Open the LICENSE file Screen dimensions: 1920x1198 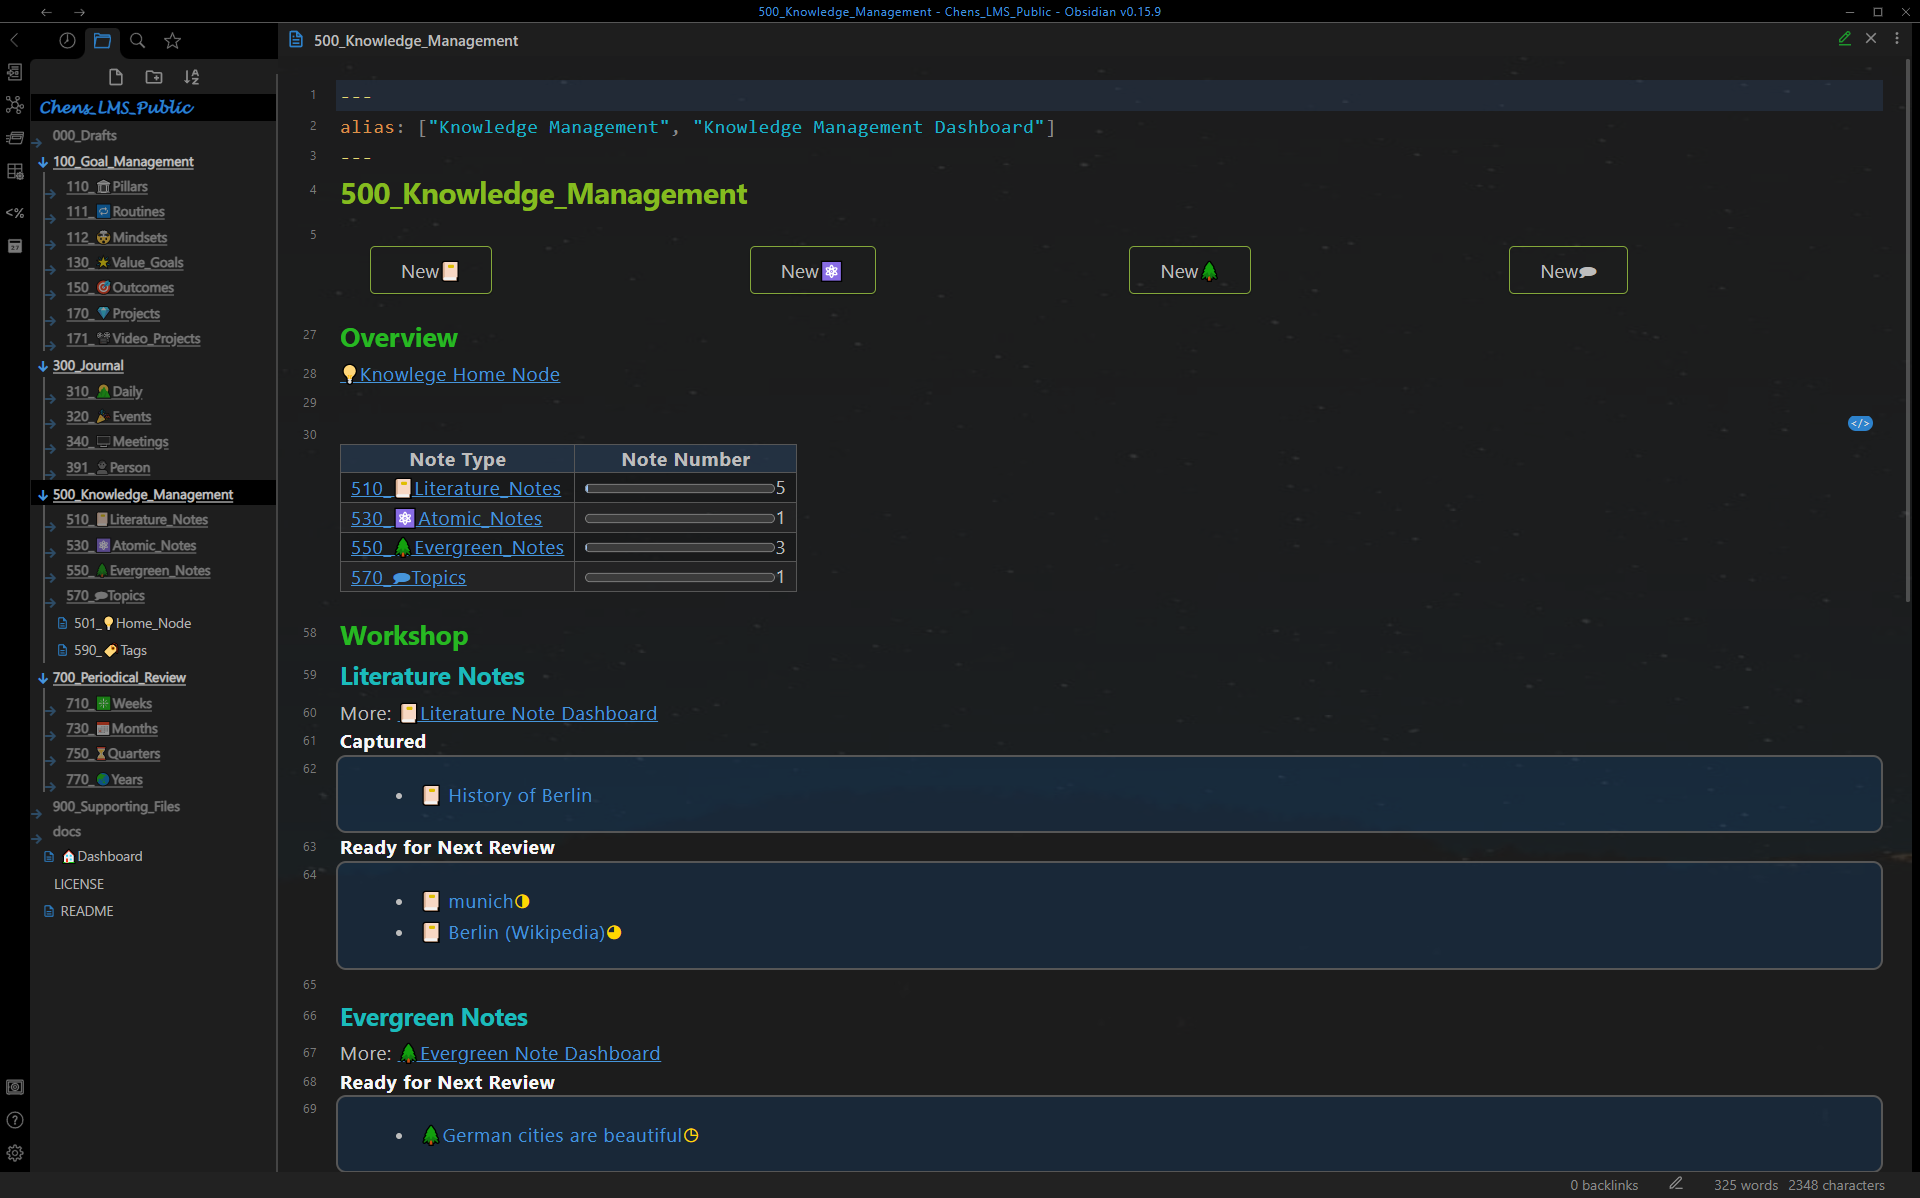coord(79,884)
